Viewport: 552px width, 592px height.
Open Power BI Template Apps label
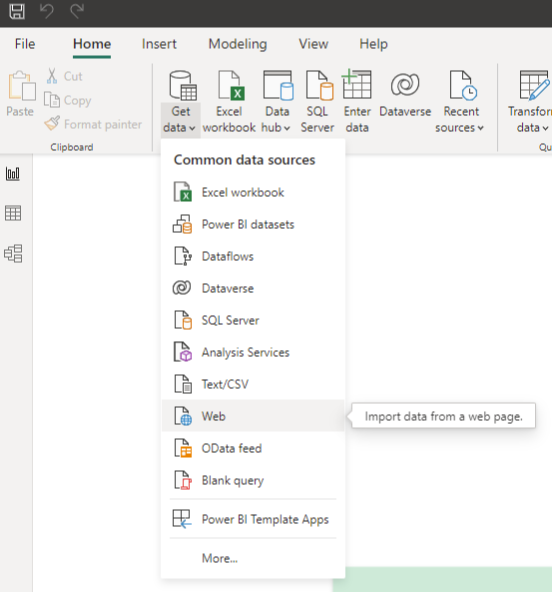click(x=265, y=520)
